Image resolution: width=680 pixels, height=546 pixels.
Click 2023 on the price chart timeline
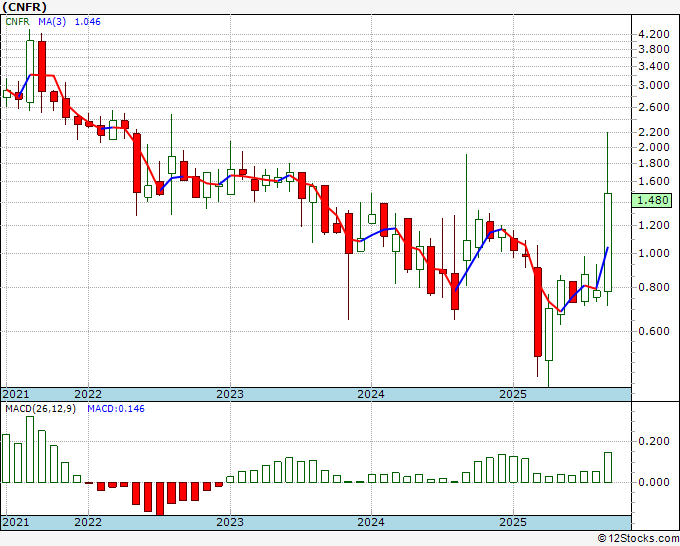230,394
